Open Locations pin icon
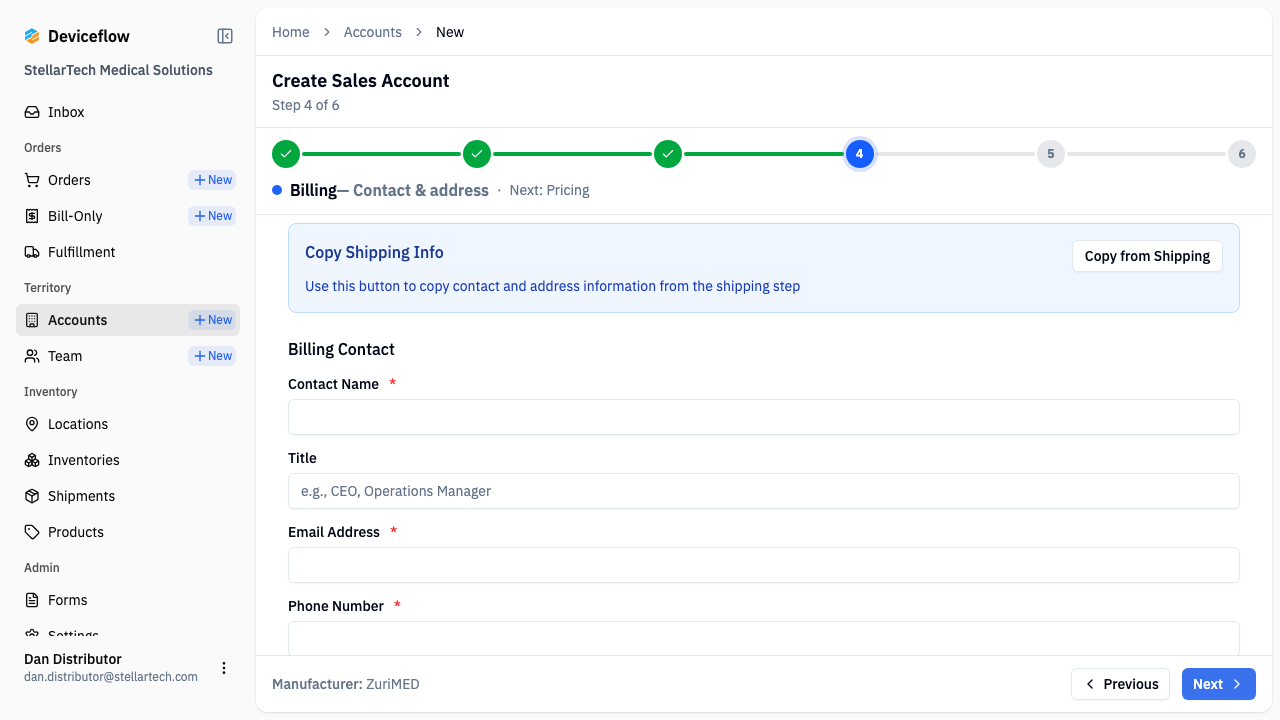This screenshot has height=720, width=1280. point(32,424)
